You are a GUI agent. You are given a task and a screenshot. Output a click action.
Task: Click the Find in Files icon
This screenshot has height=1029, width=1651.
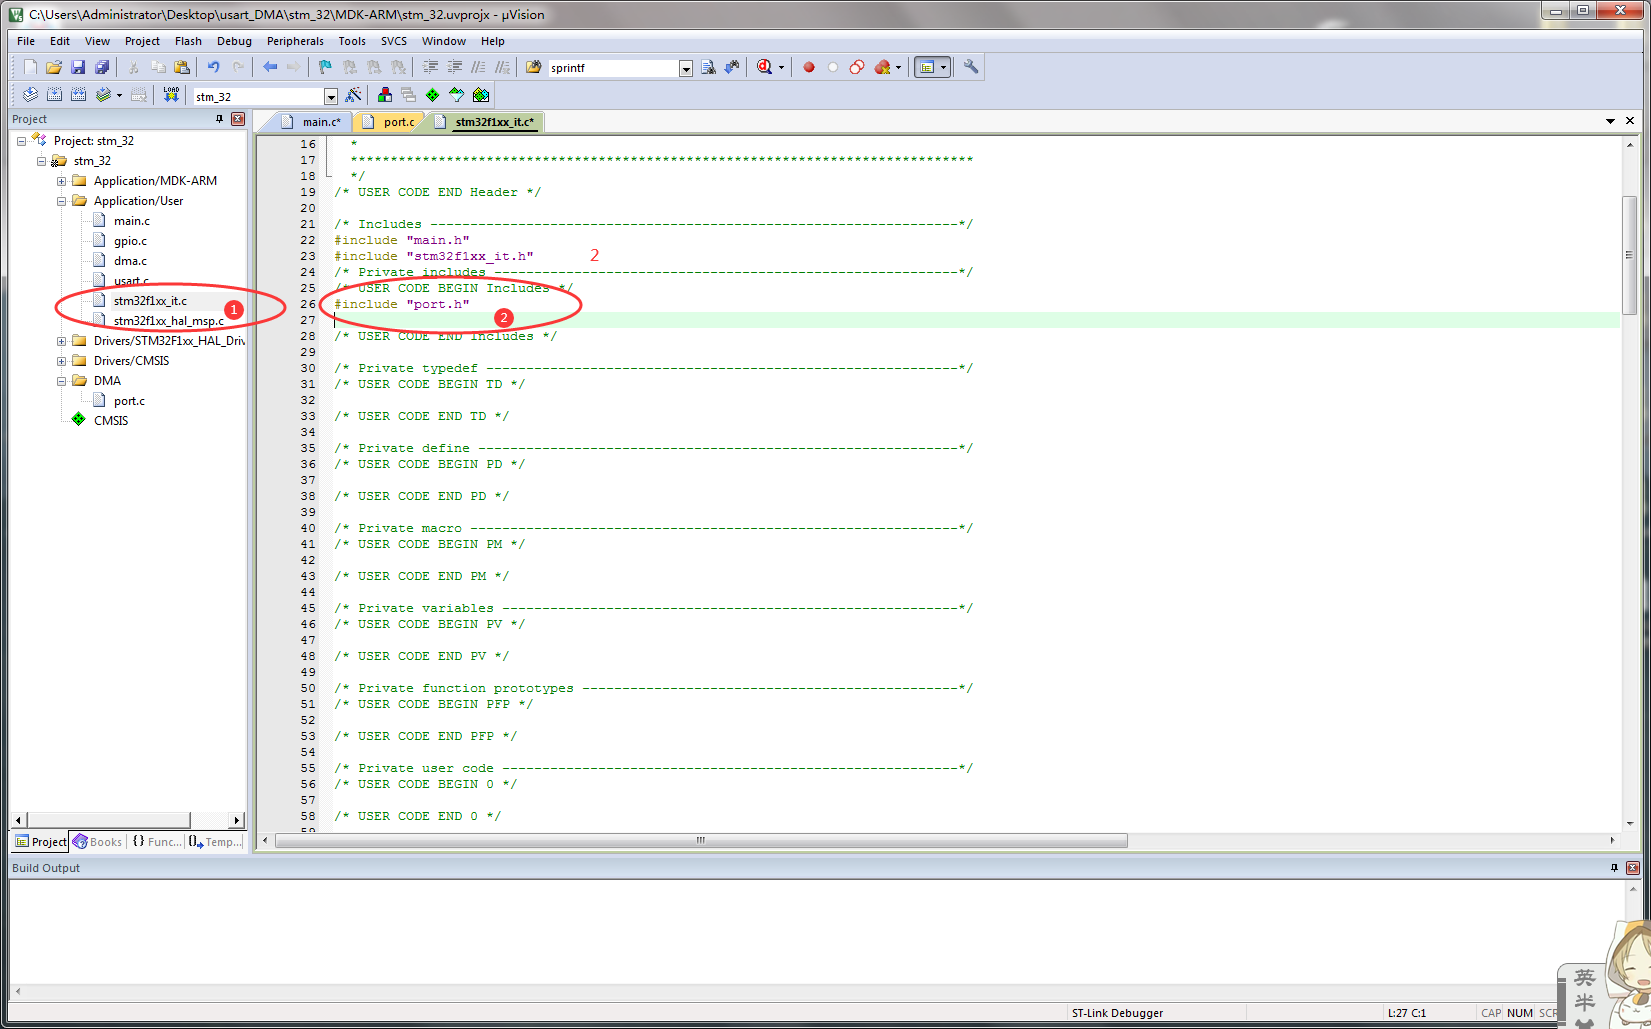[x=534, y=67]
